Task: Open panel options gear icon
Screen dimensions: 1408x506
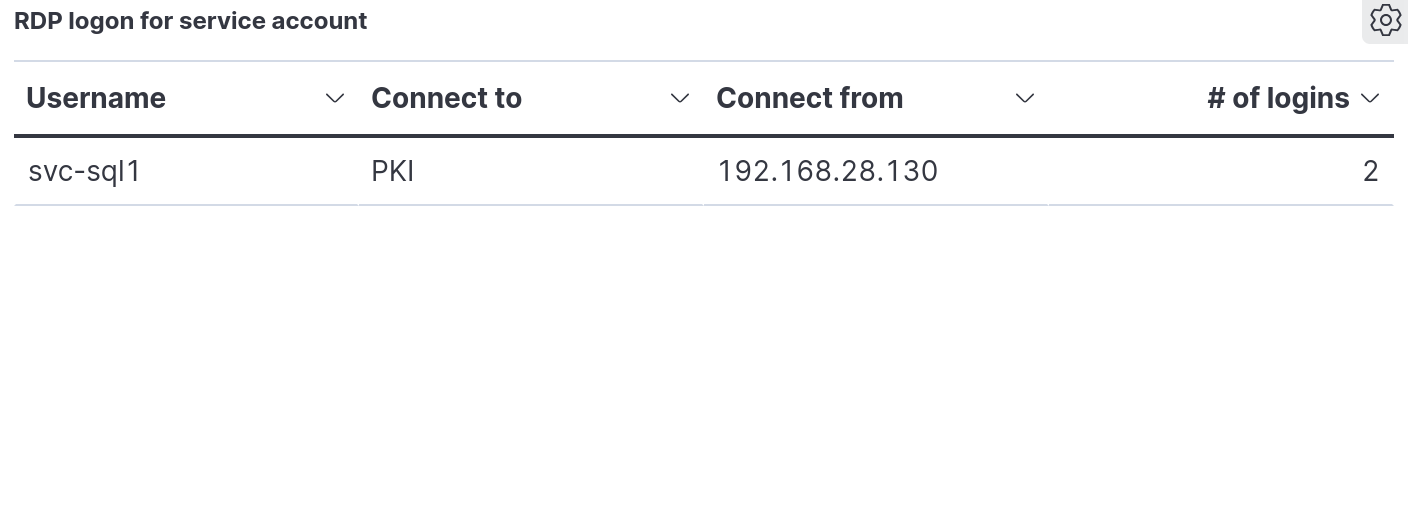Action: click(x=1385, y=20)
